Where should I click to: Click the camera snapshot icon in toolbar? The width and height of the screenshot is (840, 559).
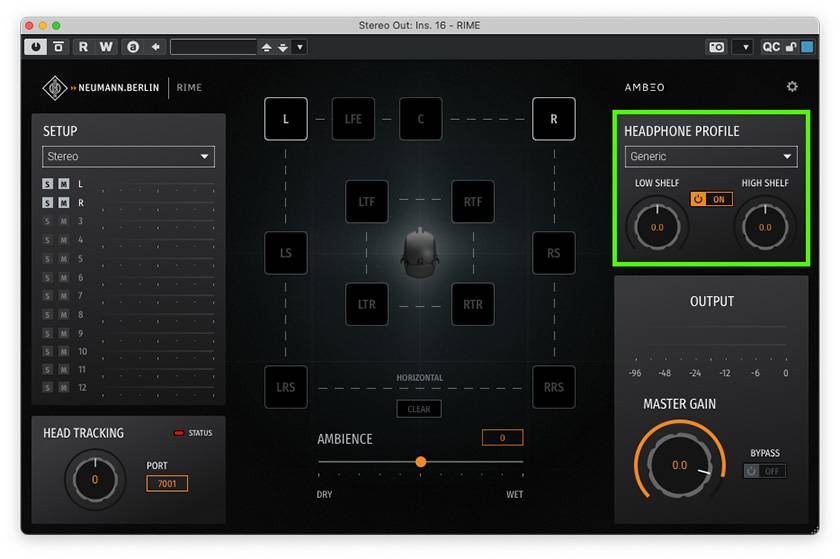(716, 47)
